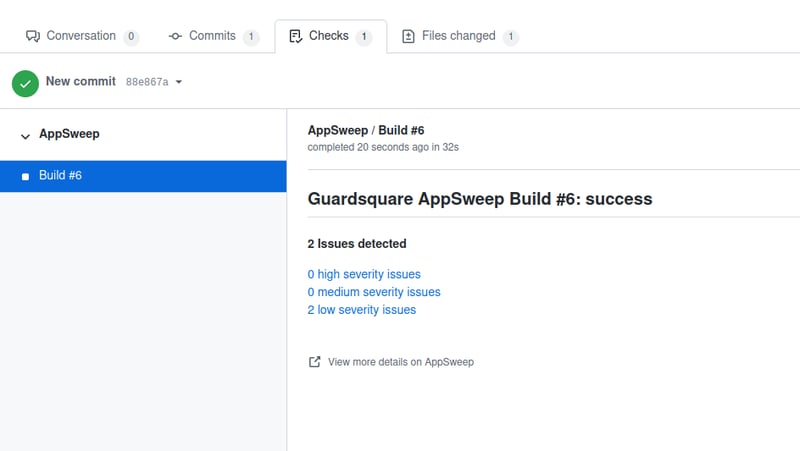Open the Conversation tab
Viewport: 800px width, 451px height.
[x=82, y=36]
